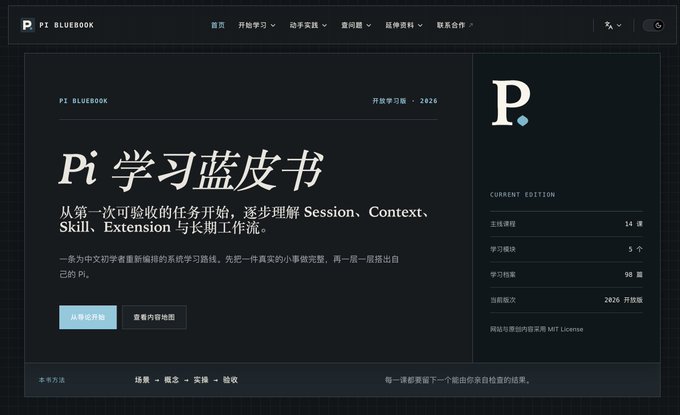Click the 实操 step in method flow

201,380
